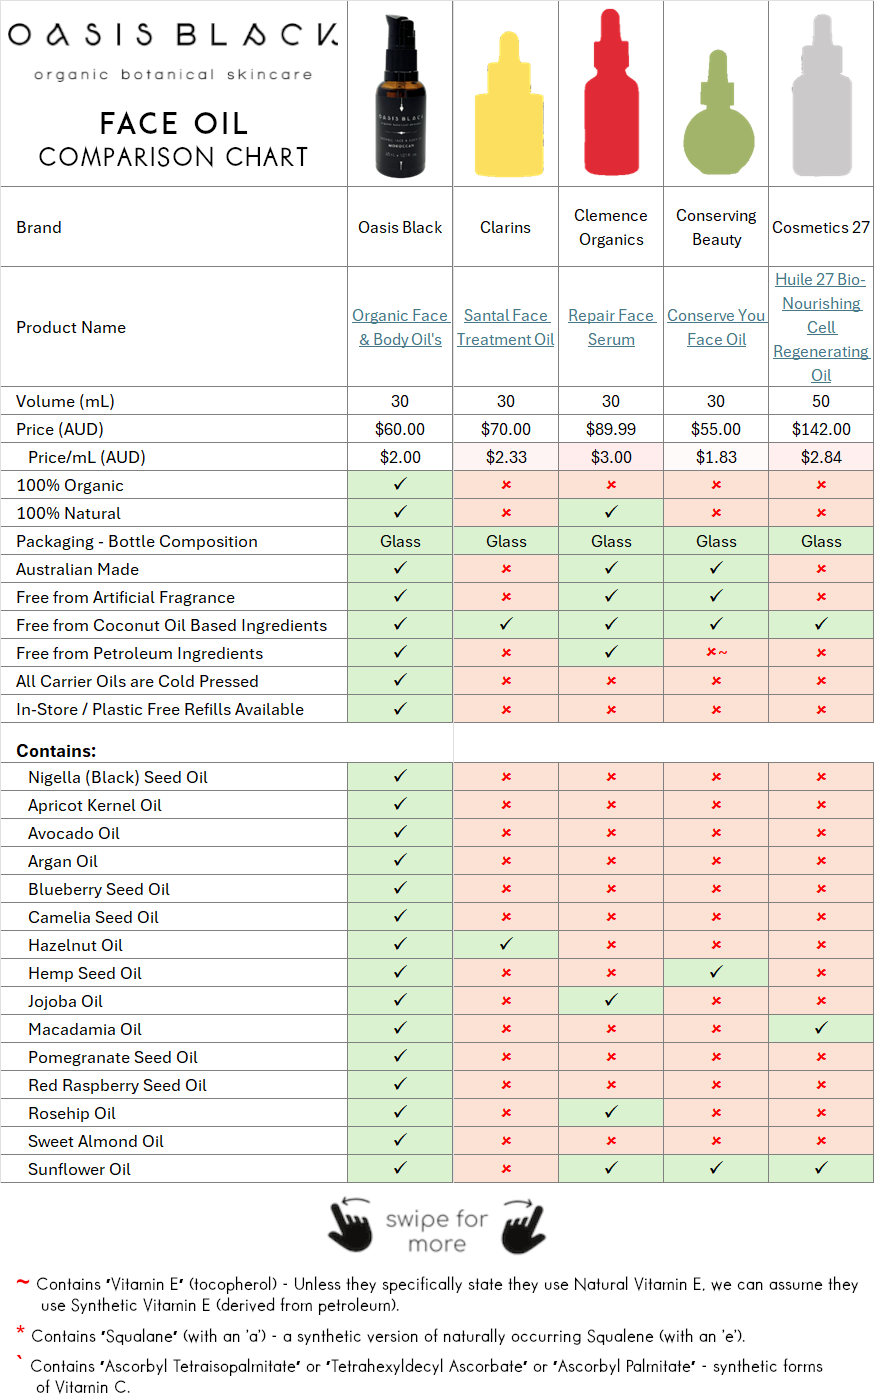
Task: Click the Contains: section heading
Action: click(56, 751)
